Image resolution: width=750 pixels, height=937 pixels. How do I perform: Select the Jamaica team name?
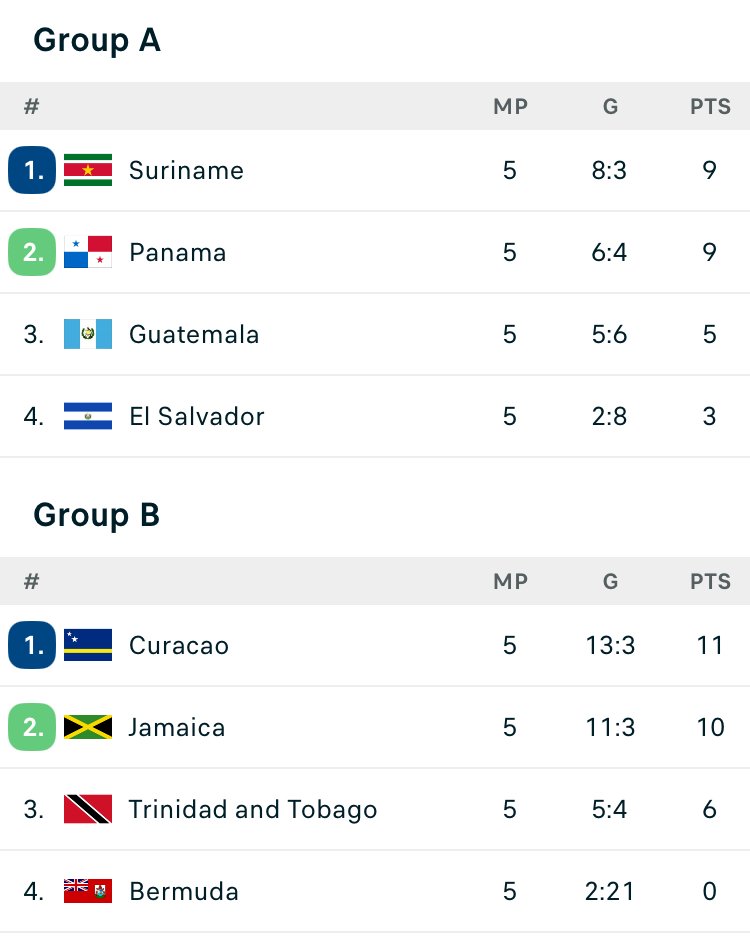click(x=177, y=727)
